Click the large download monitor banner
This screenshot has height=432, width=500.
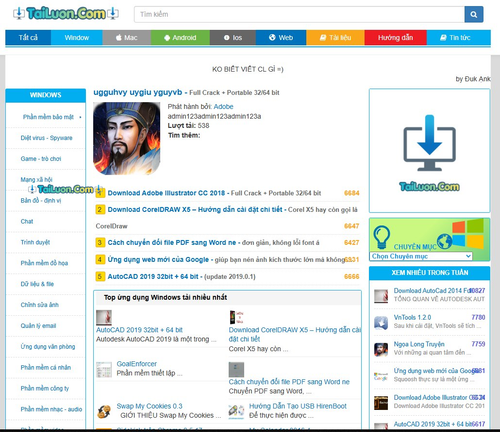(429, 151)
